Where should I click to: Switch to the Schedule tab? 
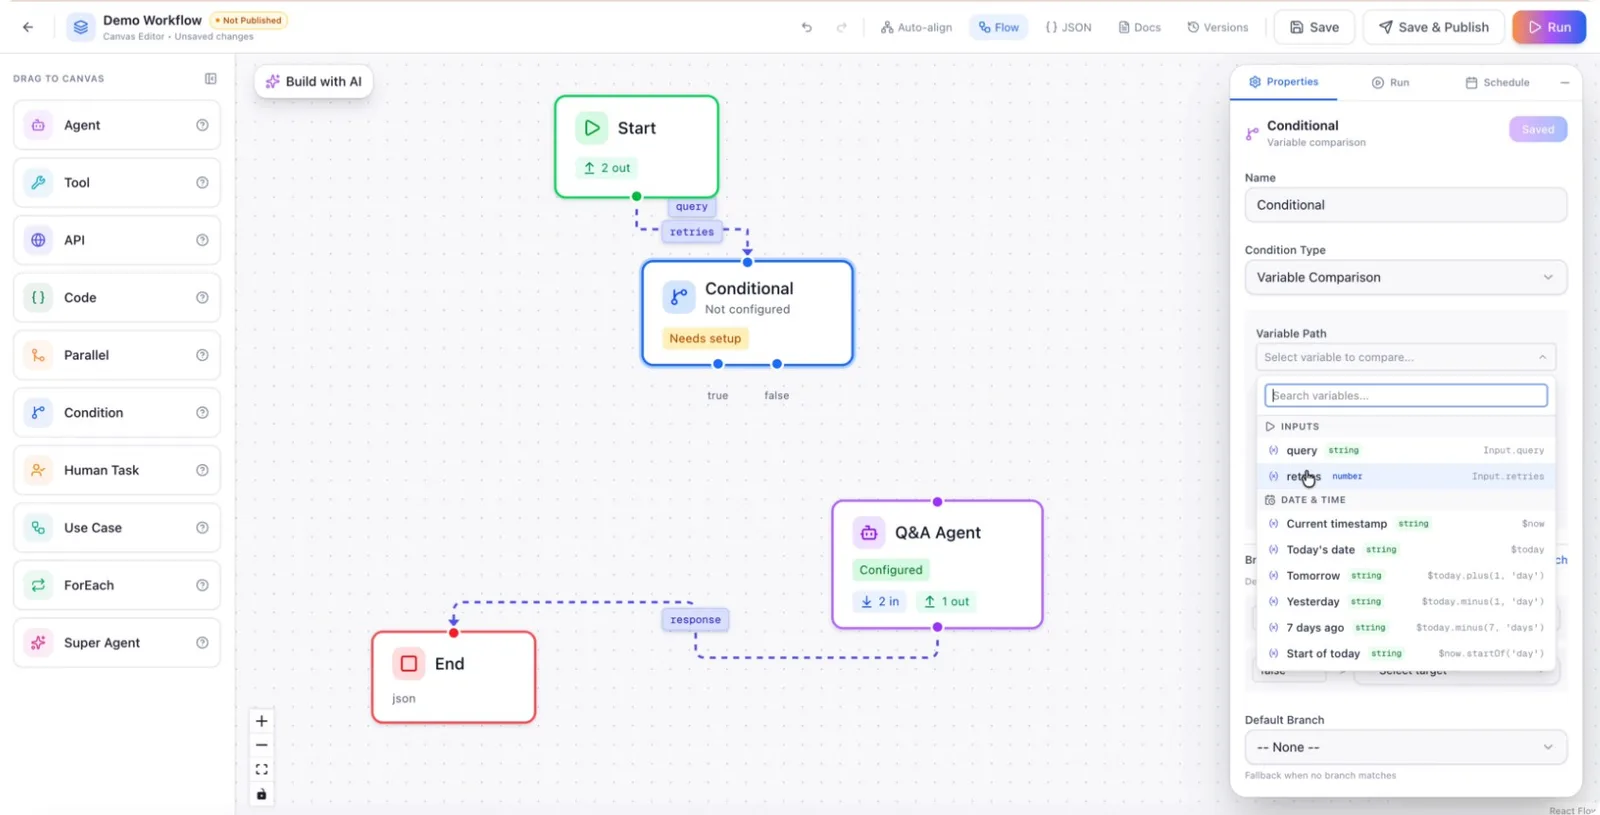click(x=1497, y=82)
